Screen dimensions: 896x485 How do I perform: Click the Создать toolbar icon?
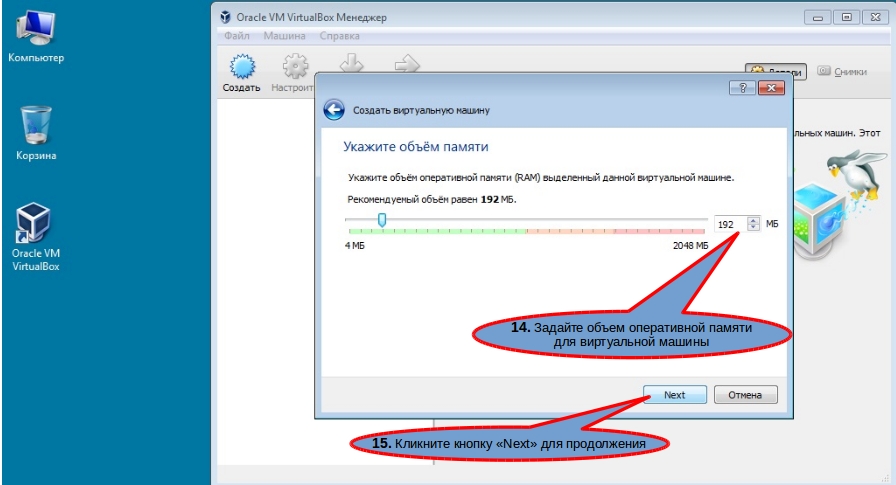click(242, 67)
